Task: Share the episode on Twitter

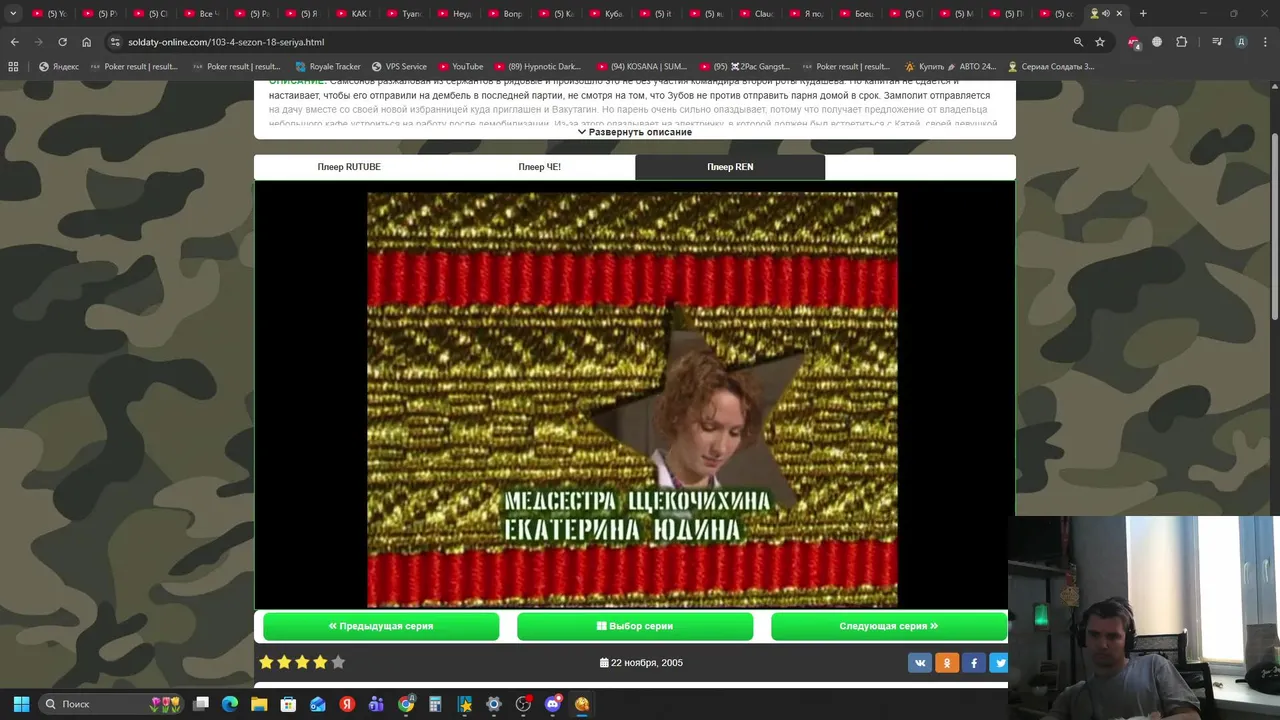Action: pos(999,662)
